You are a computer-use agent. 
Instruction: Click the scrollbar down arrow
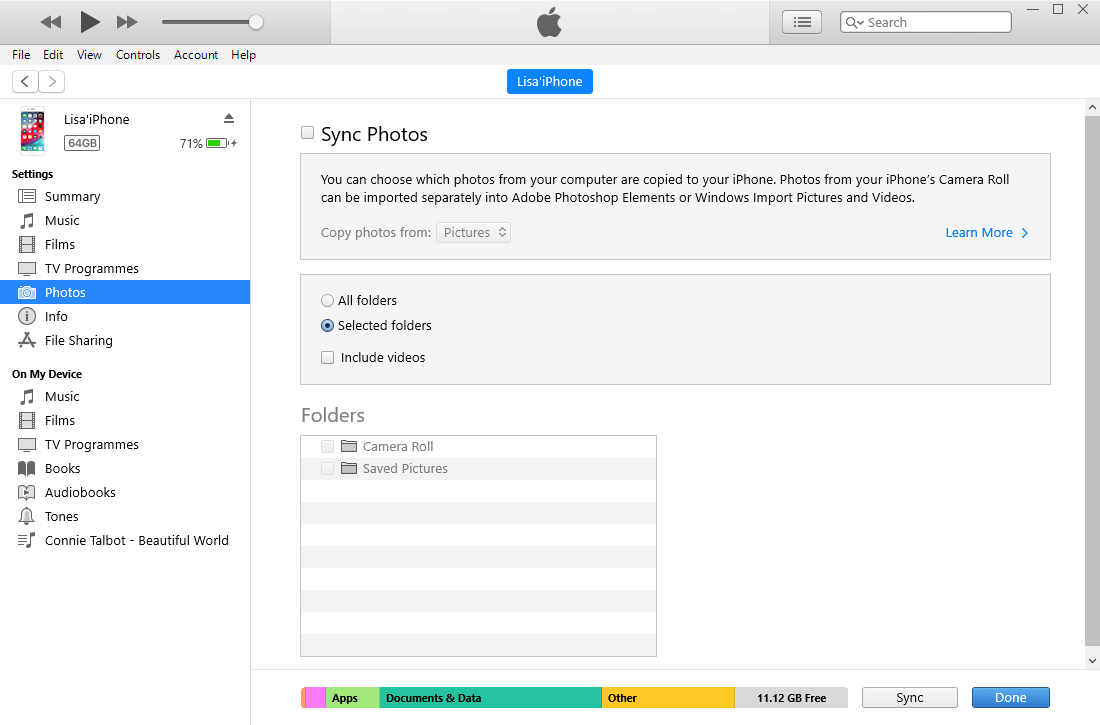[x=1092, y=660]
